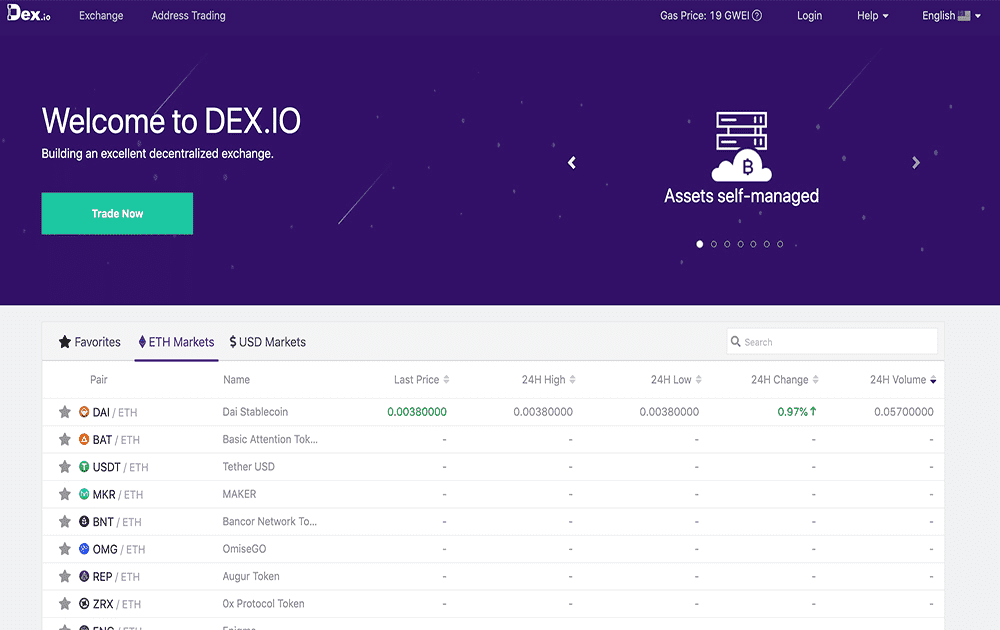Sort the table by Last Price
1000x630 pixels.
(420, 379)
